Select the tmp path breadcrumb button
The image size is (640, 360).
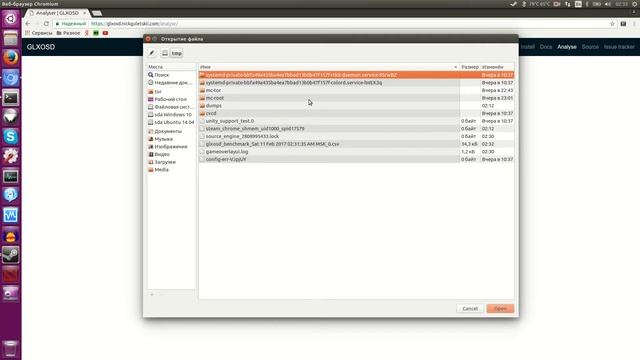[176, 53]
